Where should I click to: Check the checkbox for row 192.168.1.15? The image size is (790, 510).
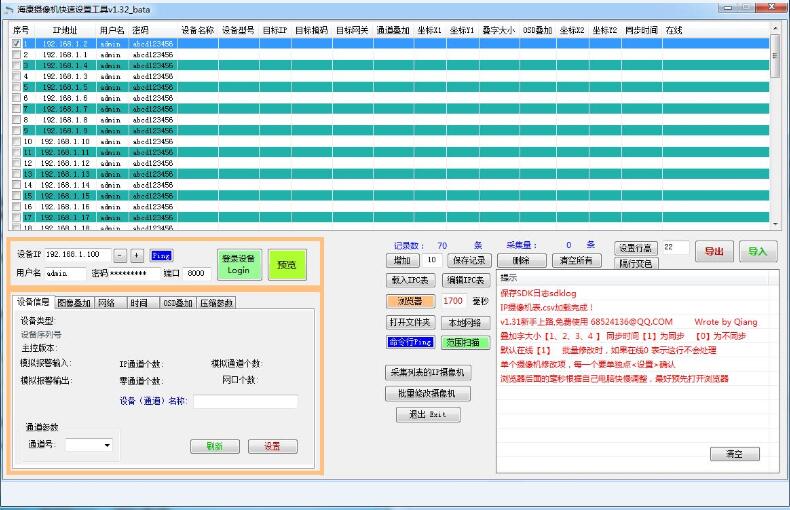[16, 196]
